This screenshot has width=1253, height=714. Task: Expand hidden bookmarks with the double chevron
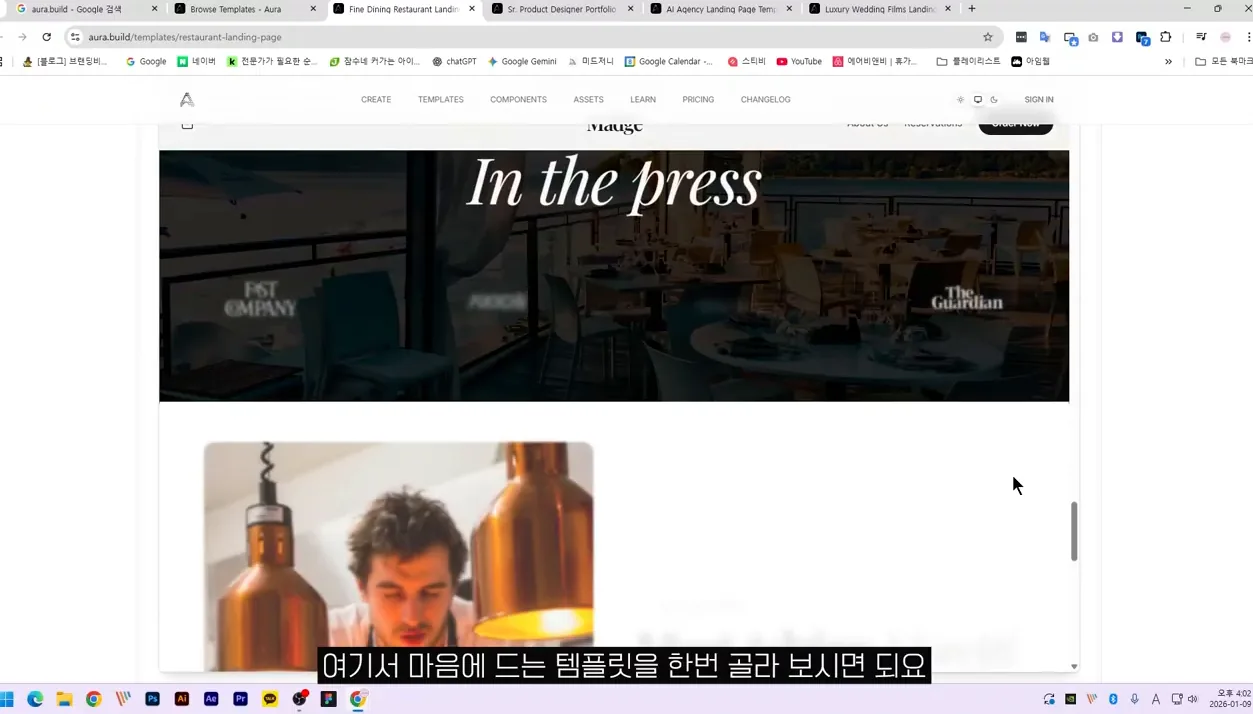[x=1168, y=61]
